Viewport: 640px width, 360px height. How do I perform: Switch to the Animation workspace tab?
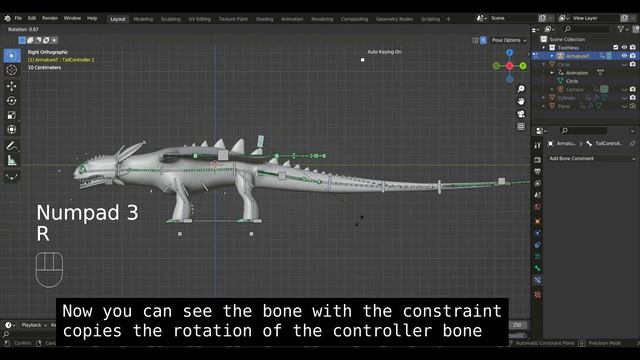292,19
